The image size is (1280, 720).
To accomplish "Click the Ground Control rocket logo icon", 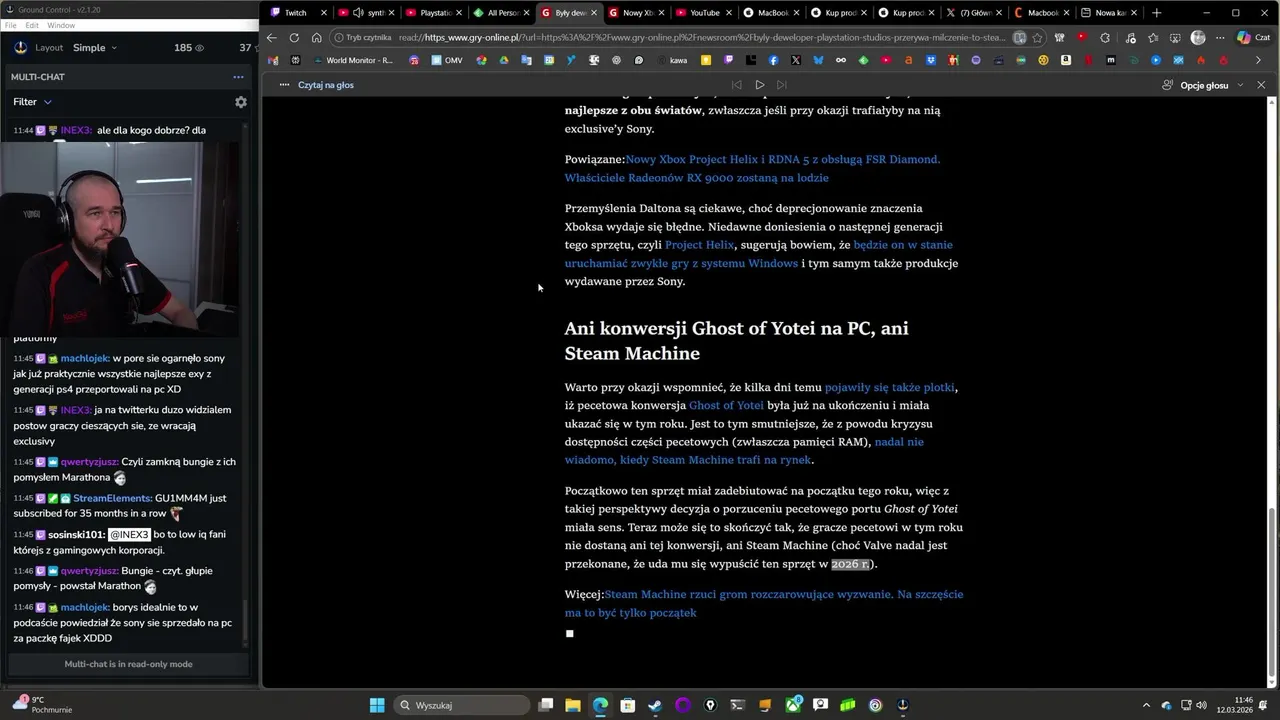I will pyautogui.click(x=21, y=48).
